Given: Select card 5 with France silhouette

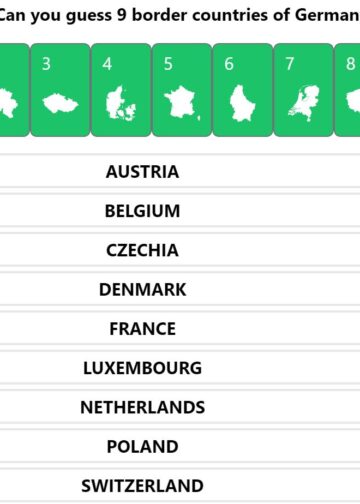Looking at the screenshot, I should 182,90.
